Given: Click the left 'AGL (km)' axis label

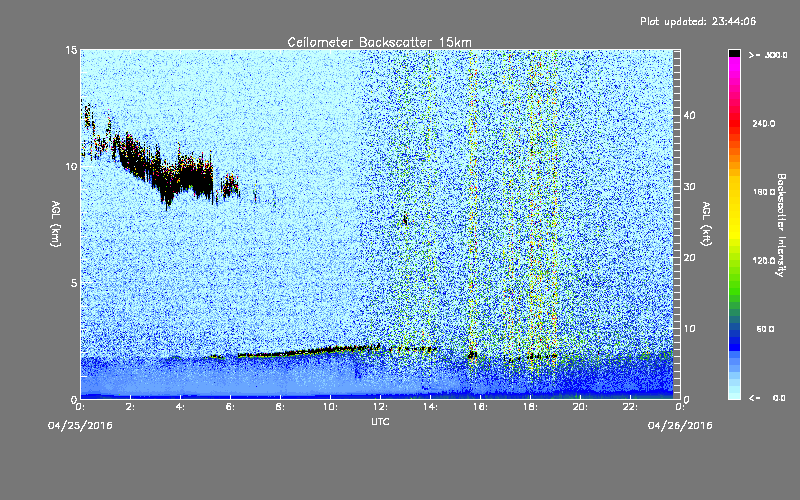Looking at the screenshot, I should pyautogui.click(x=56, y=223).
